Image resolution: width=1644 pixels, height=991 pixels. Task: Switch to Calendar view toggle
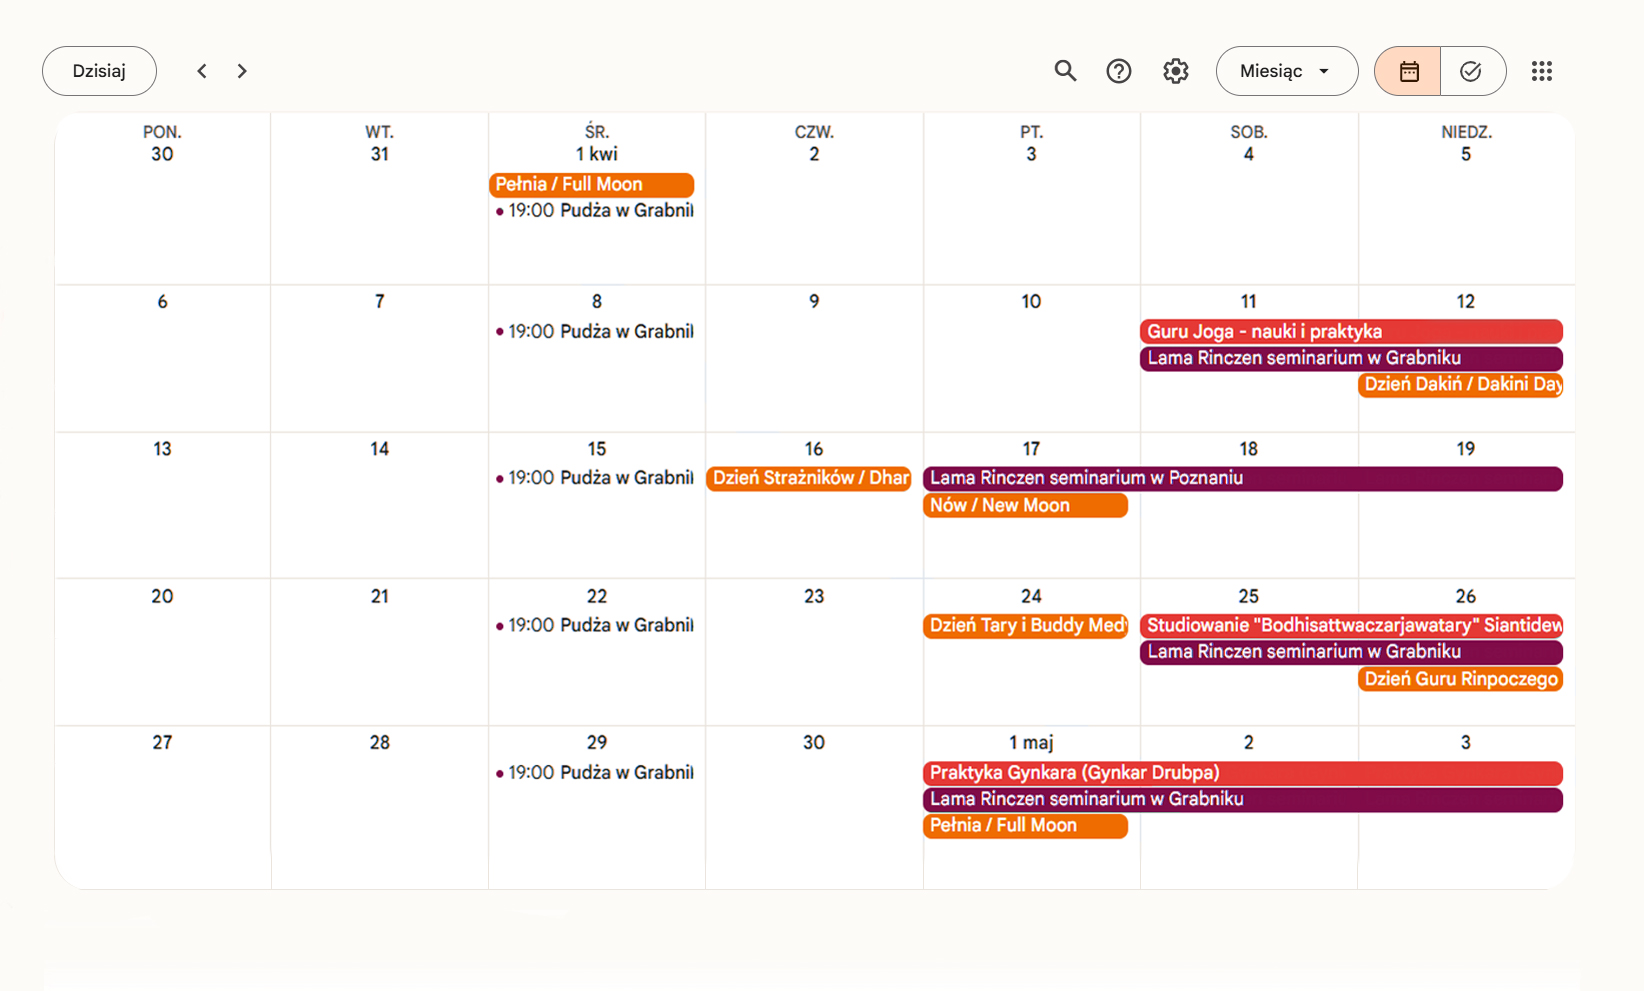coord(1408,71)
